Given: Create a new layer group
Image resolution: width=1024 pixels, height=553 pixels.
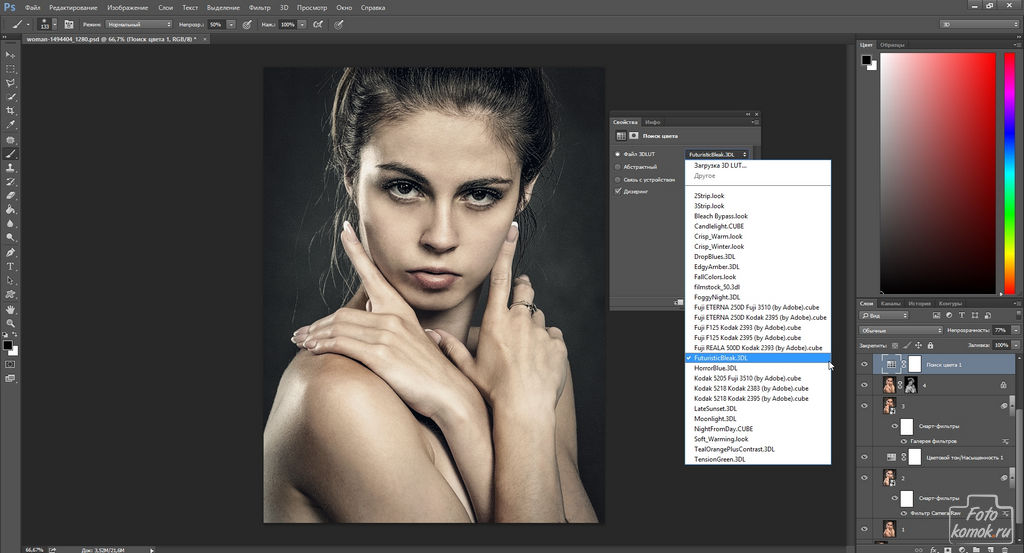Looking at the screenshot, I should tap(976, 549).
